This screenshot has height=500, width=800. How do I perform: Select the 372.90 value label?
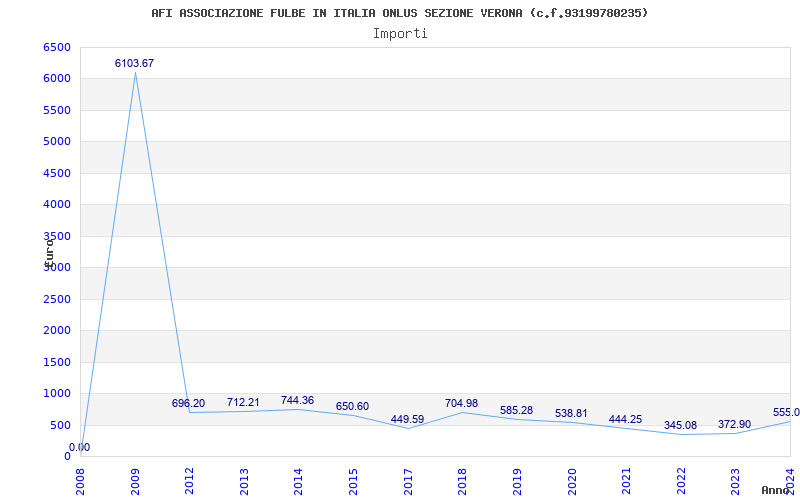pyautogui.click(x=735, y=424)
